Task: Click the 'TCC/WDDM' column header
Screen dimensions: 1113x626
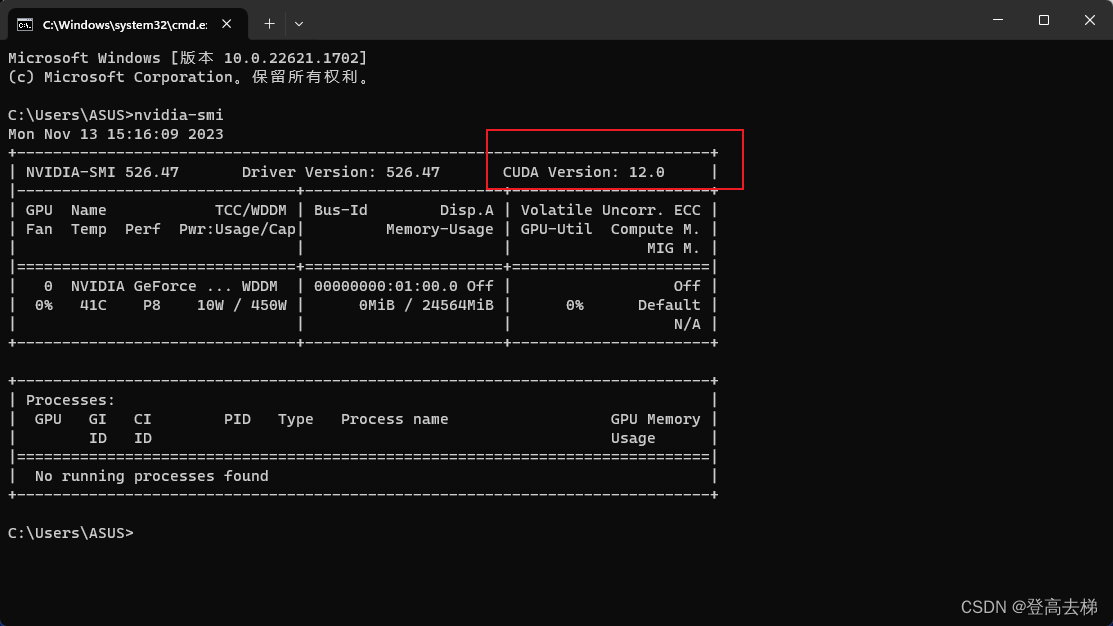Action: [x=251, y=210]
